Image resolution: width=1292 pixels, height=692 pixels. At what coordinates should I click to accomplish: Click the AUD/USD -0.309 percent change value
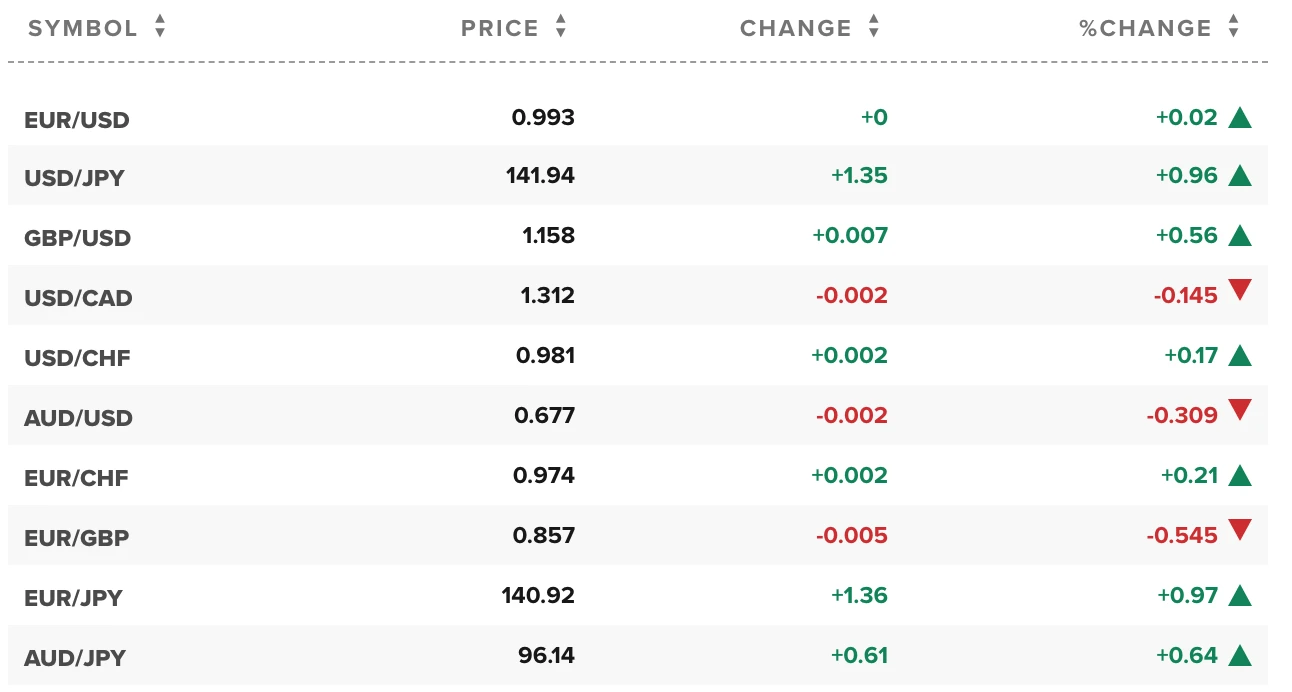coord(1182,415)
